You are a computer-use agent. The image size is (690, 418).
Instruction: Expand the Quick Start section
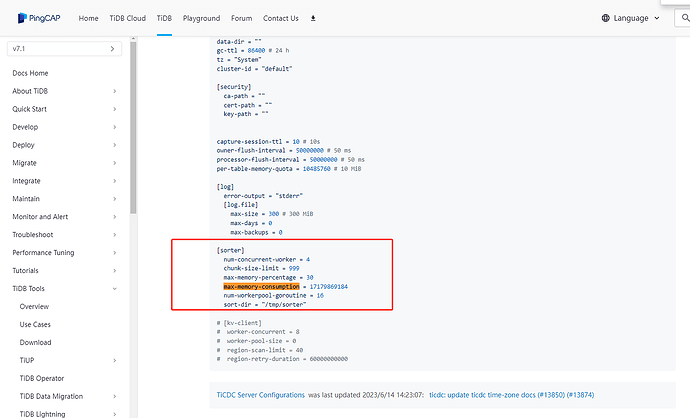tap(114, 109)
